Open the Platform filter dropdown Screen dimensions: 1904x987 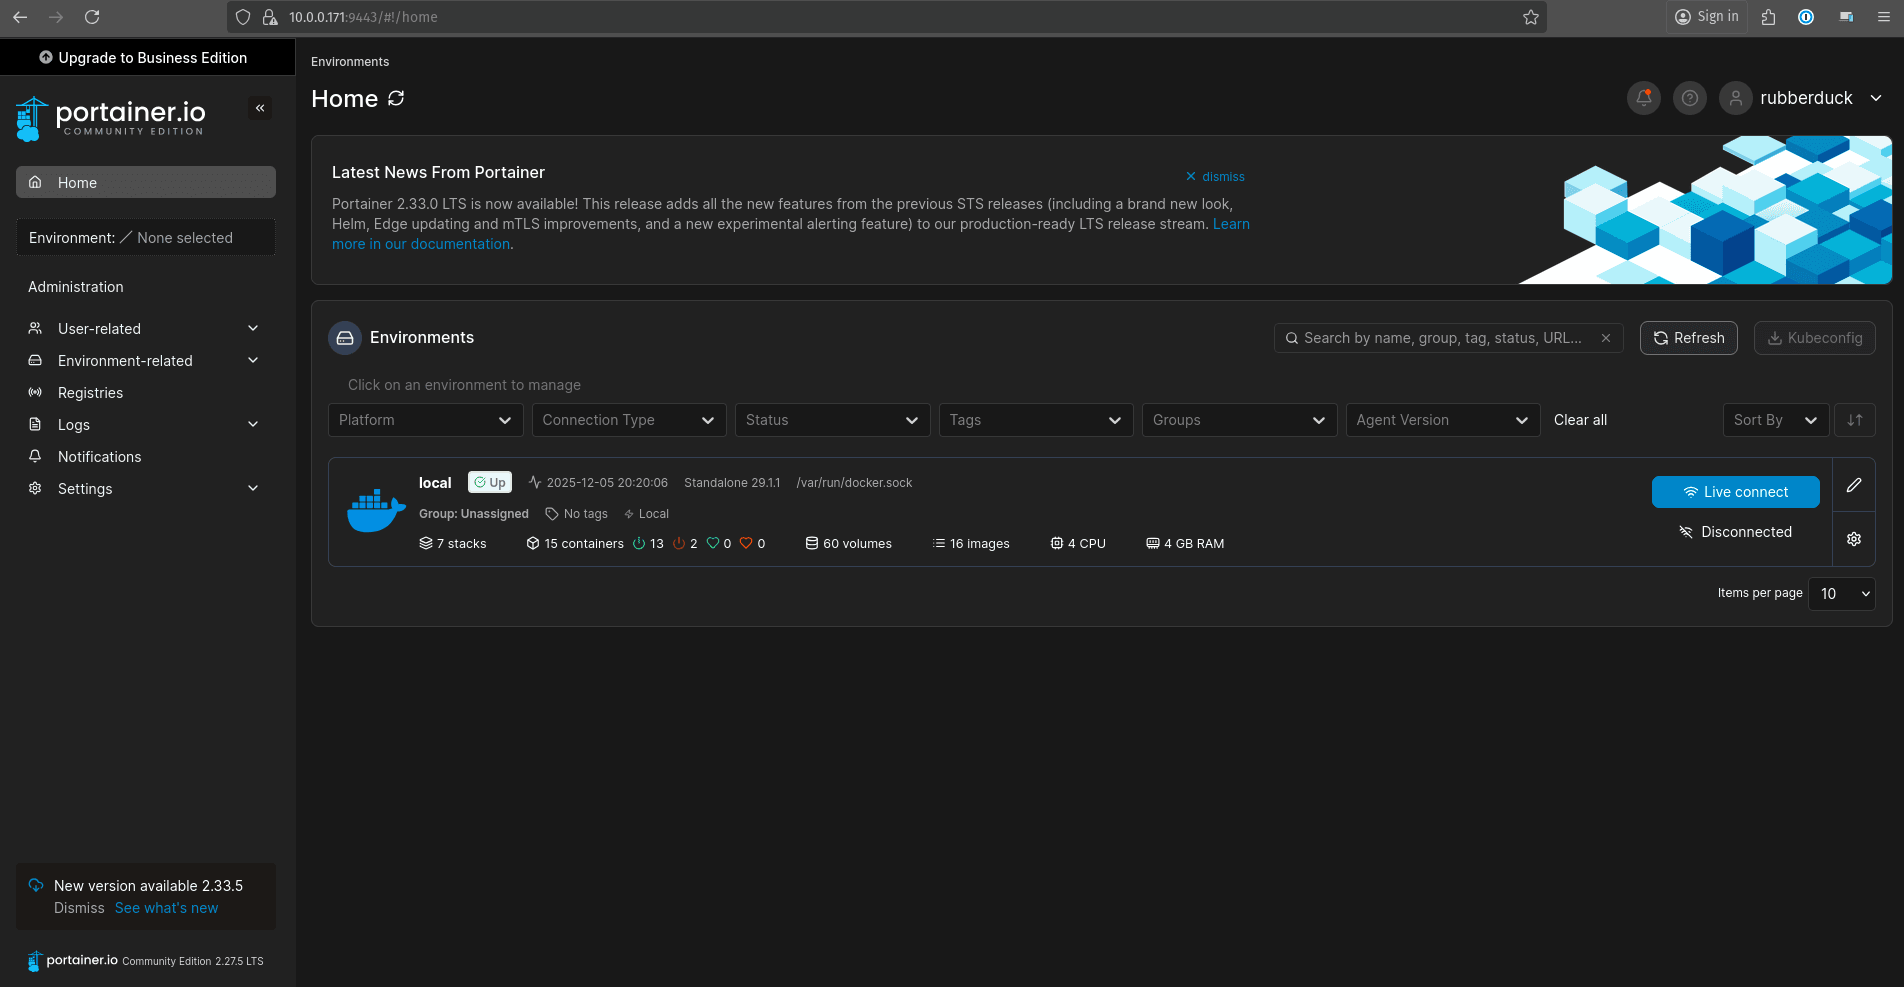425,420
